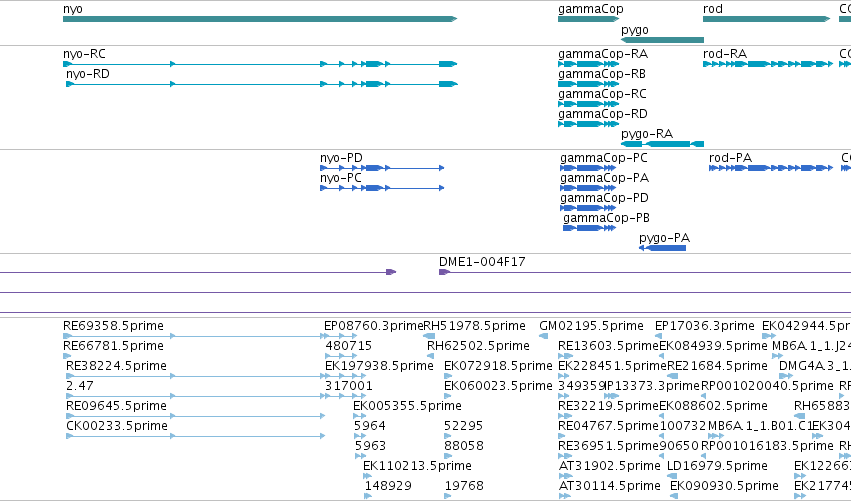The width and height of the screenshot is (851, 501).
Task: Click the 90650 feature label
Action: pos(679,446)
